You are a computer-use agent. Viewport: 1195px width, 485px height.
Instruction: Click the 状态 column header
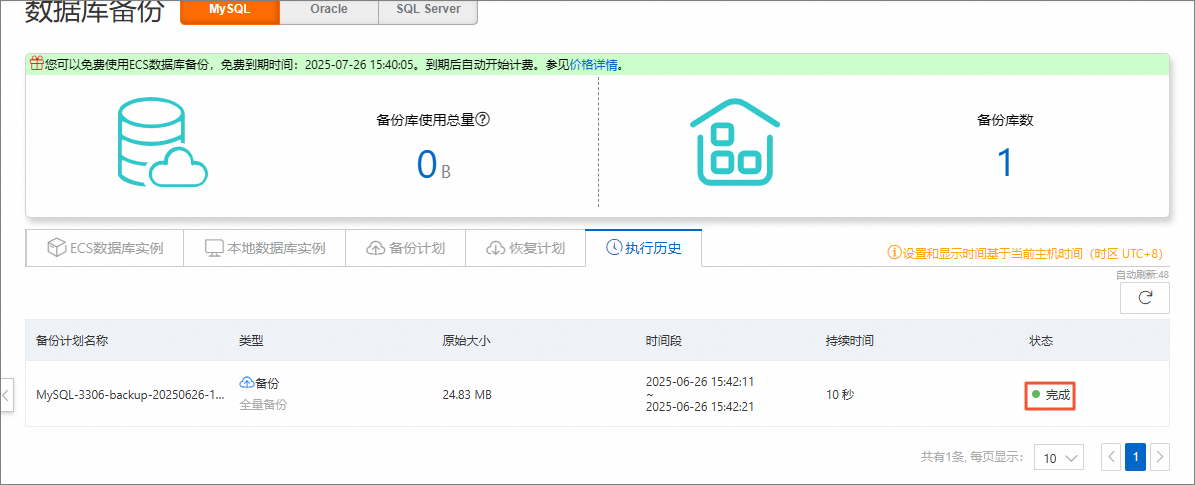click(x=1041, y=341)
